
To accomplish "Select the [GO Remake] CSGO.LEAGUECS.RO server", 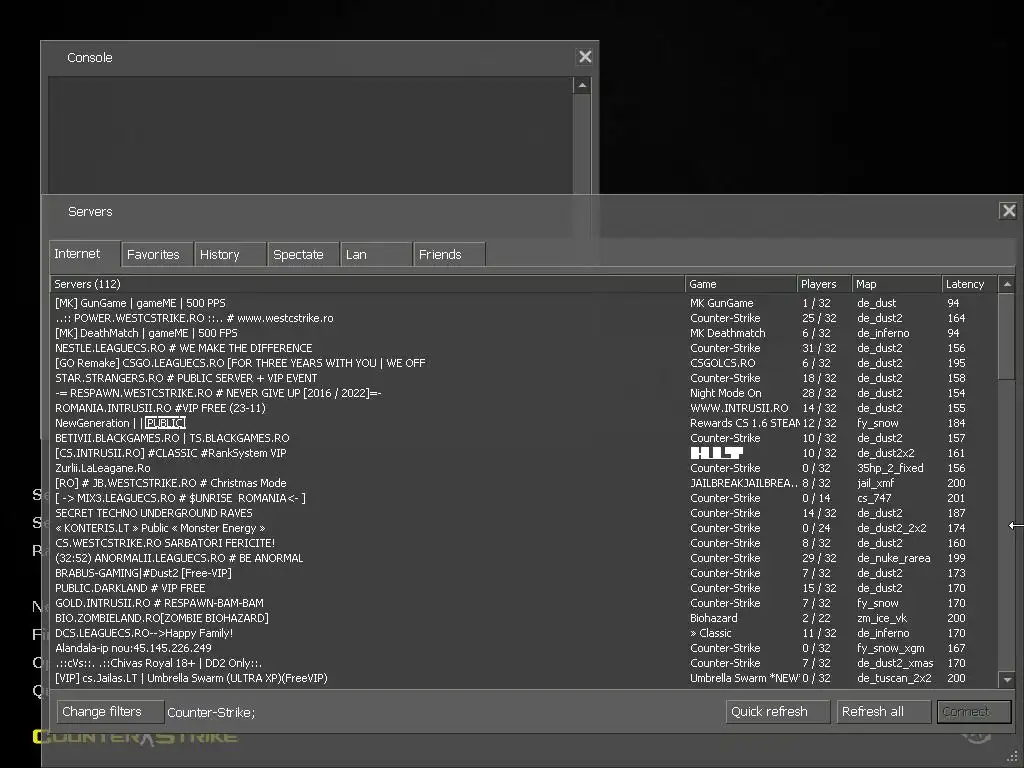I will [524, 363].
